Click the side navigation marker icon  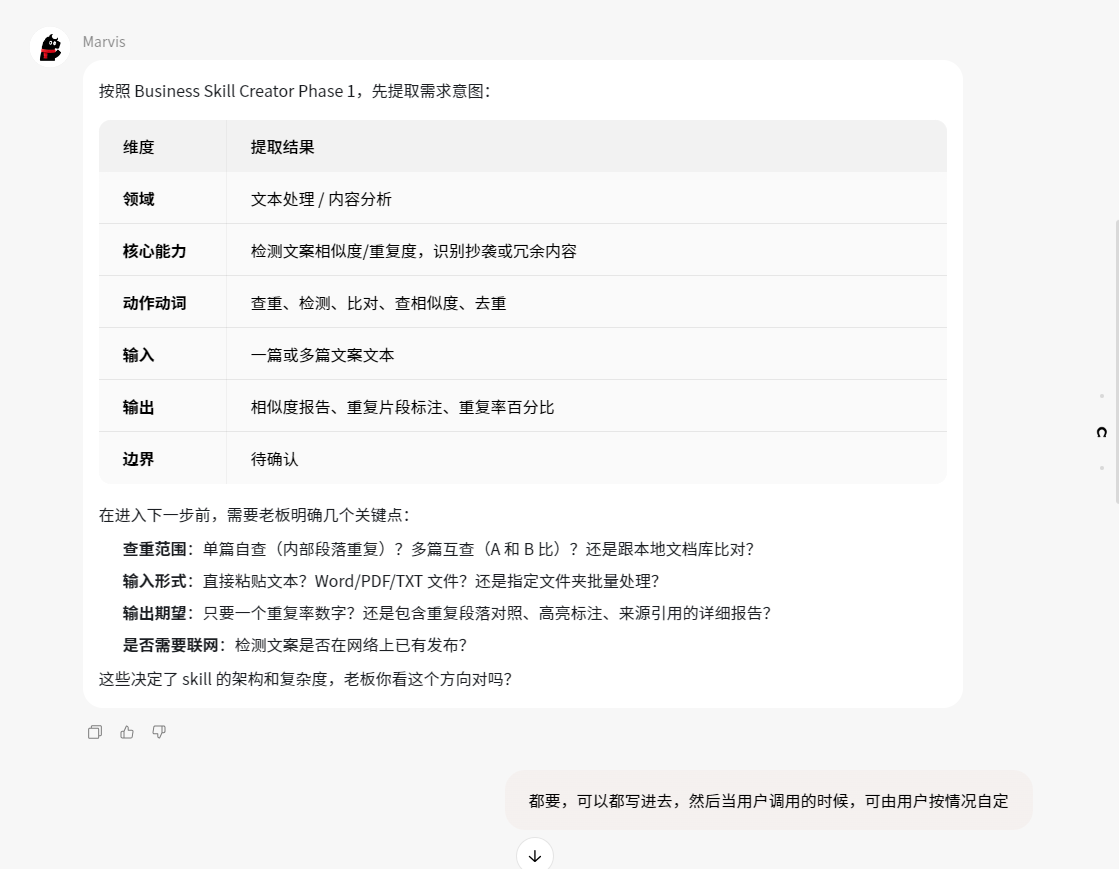coord(1102,432)
